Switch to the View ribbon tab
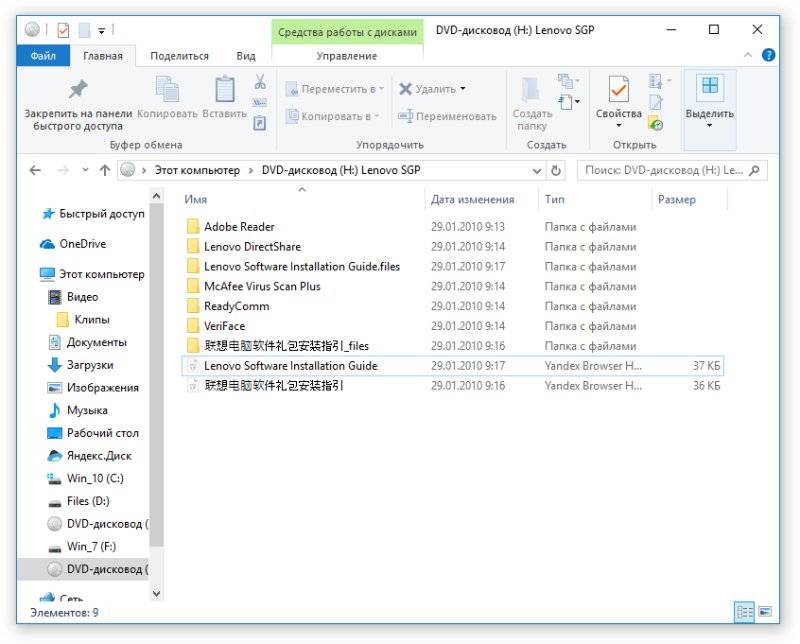Viewport: 800px width, 644px height. [245, 56]
